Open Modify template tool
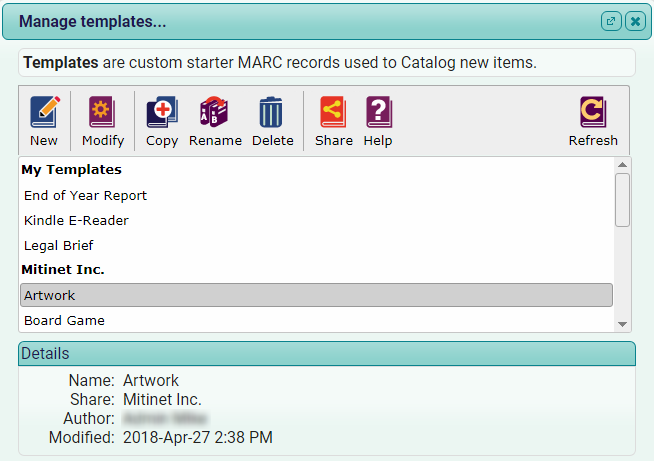This screenshot has width=654, height=461. [x=102, y=112]
